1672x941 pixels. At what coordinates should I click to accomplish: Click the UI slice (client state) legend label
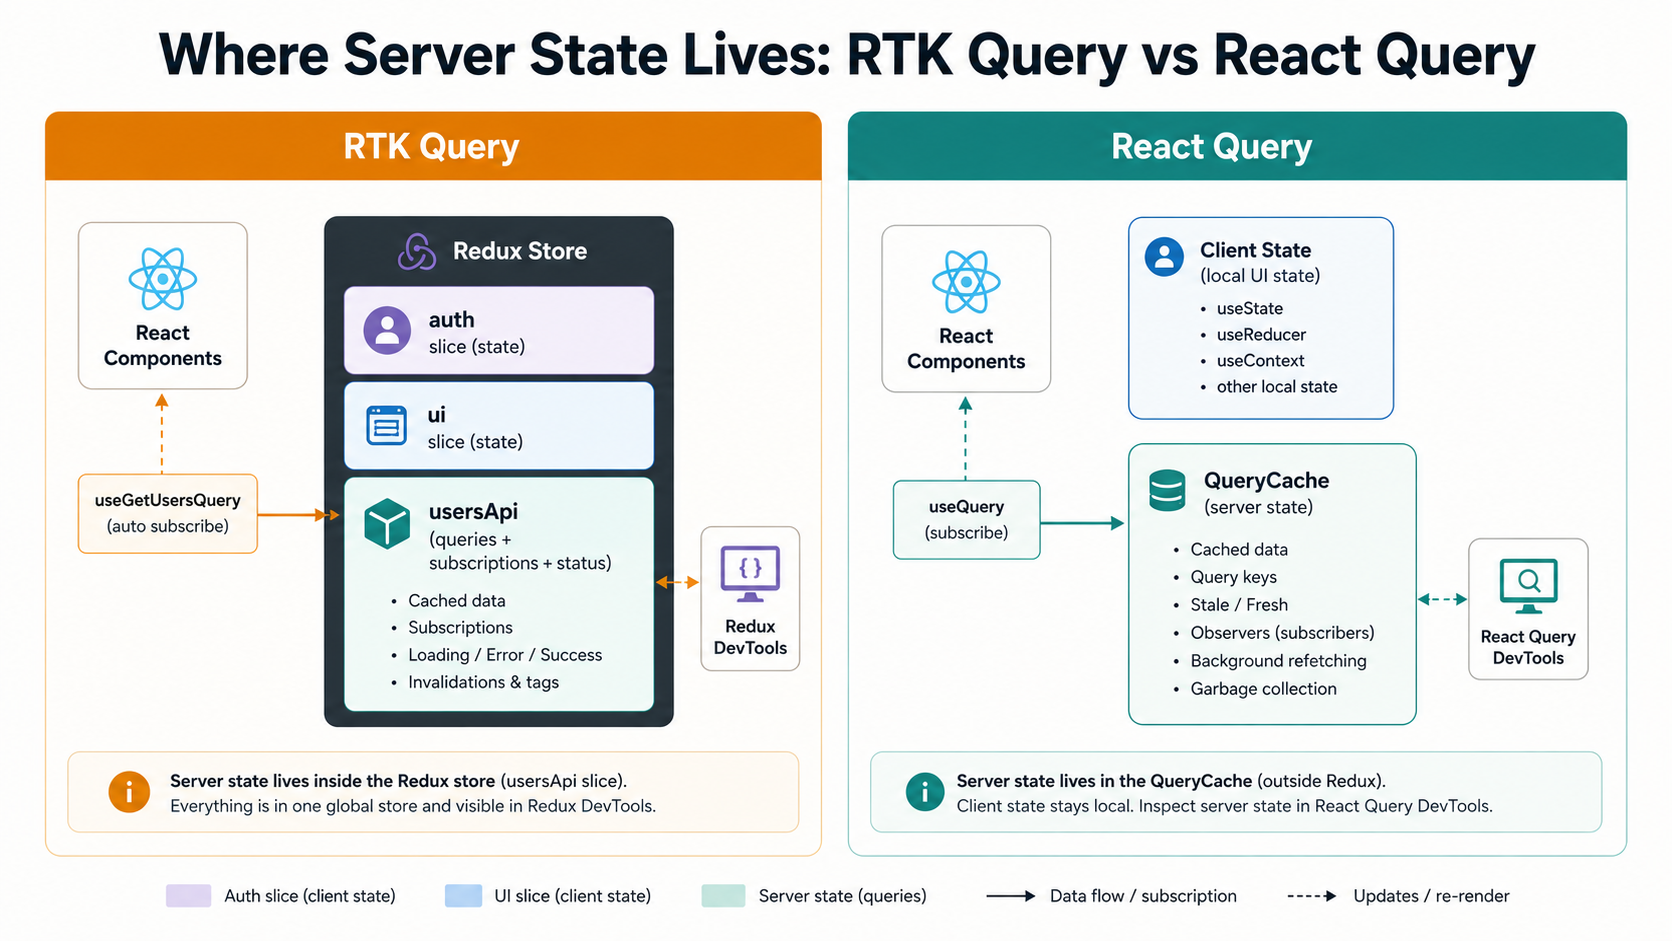pos(573,896)
